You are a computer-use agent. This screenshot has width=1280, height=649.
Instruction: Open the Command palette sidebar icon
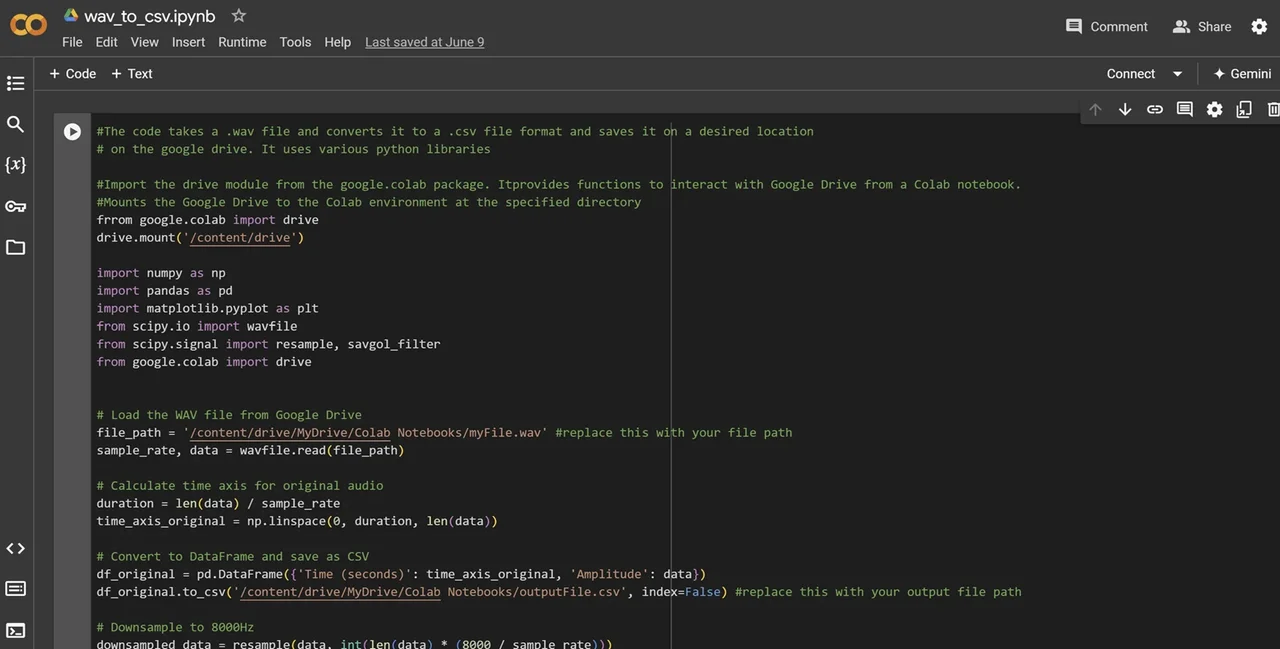[15, 589]
